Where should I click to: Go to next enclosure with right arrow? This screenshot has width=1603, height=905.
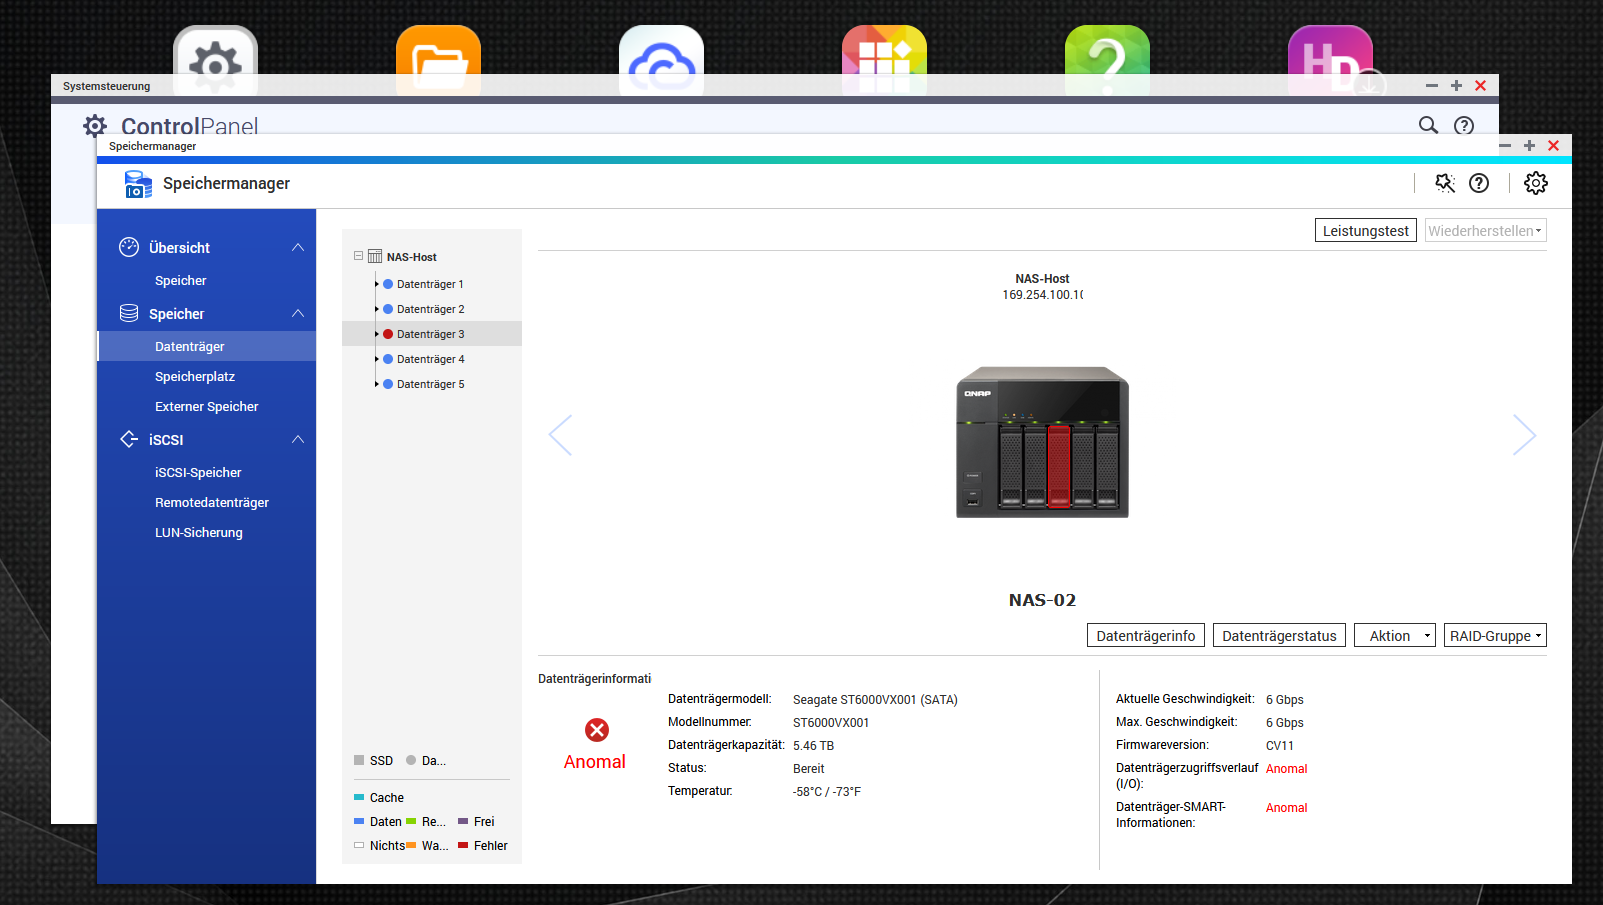1524,435
